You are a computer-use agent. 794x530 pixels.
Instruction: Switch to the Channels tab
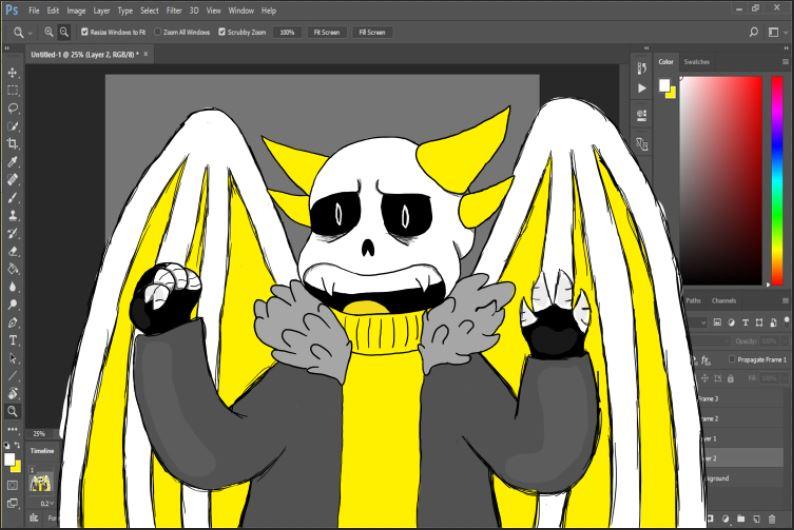tap(724, 301)
